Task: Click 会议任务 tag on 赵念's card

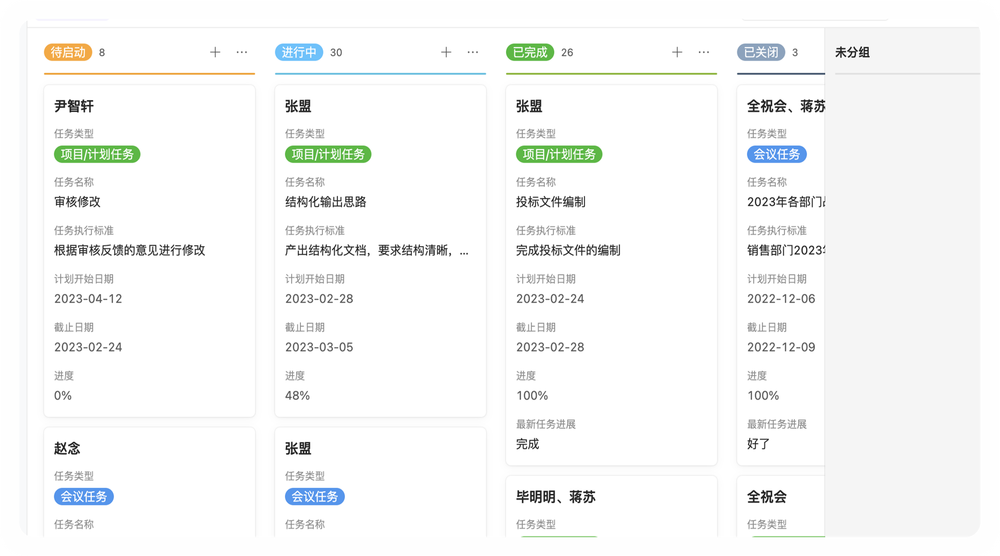Action: (x=84, y=496)
